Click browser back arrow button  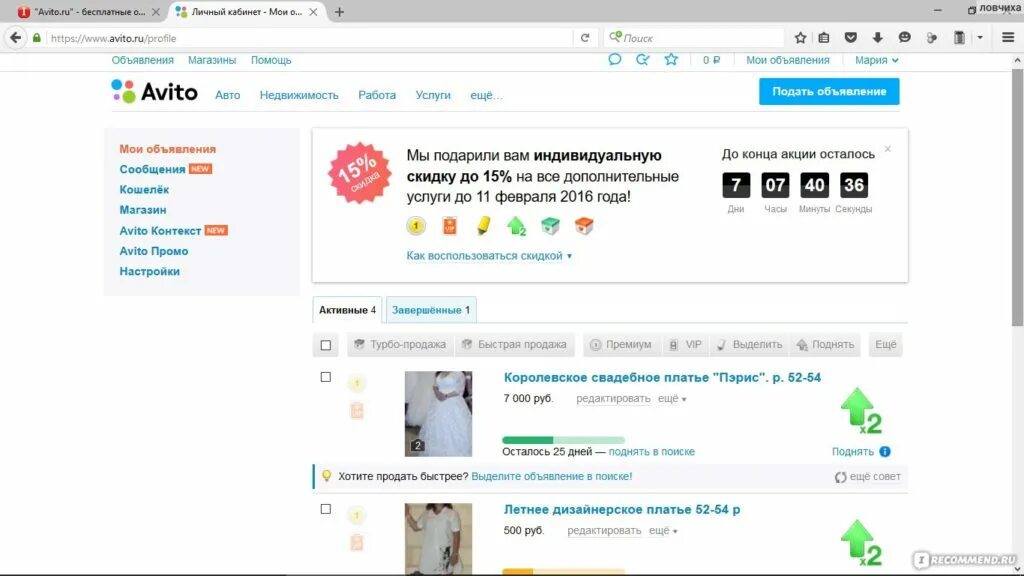(x=16, y=38)
